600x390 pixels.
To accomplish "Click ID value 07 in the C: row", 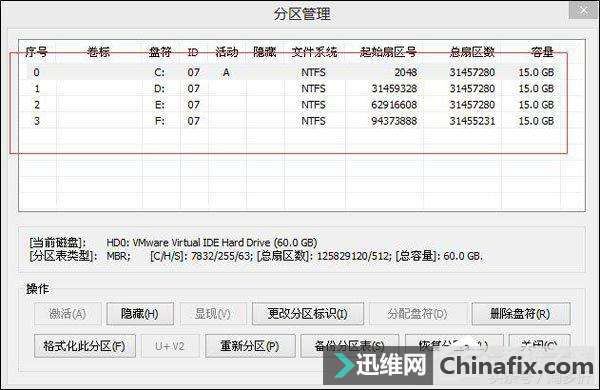I will (193, 72).
